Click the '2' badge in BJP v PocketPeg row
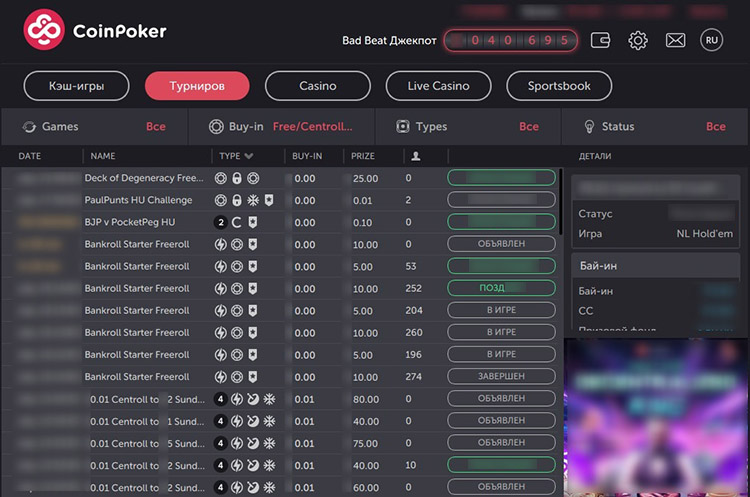The image size is (750, 497). tap(221, 222)
